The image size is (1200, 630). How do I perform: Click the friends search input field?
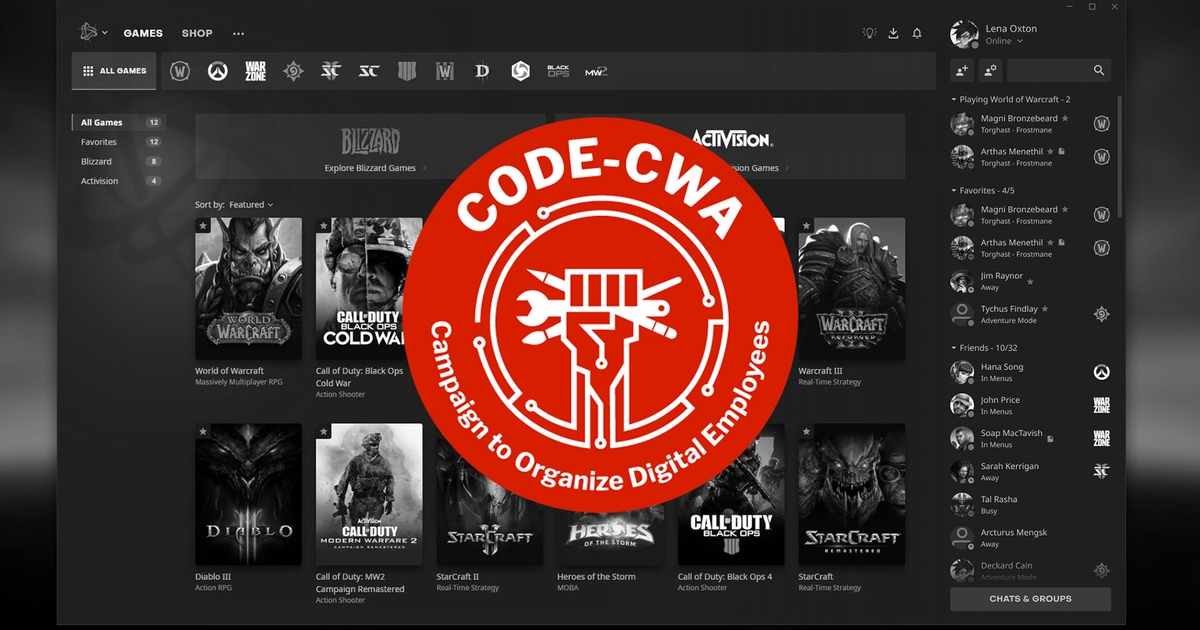click(1050, 70)
